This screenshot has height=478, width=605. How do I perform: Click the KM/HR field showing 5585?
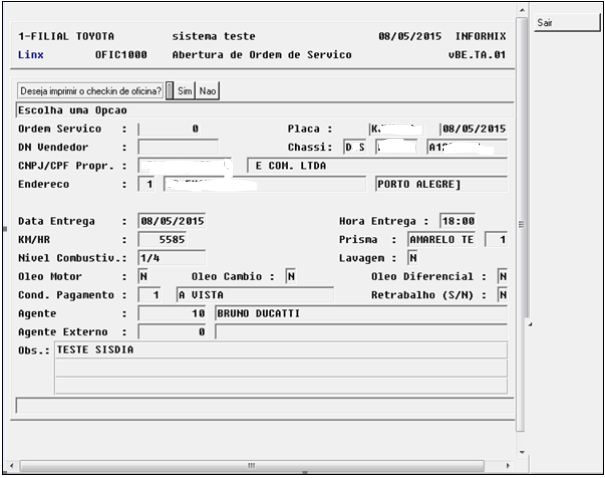coord(162,240)
